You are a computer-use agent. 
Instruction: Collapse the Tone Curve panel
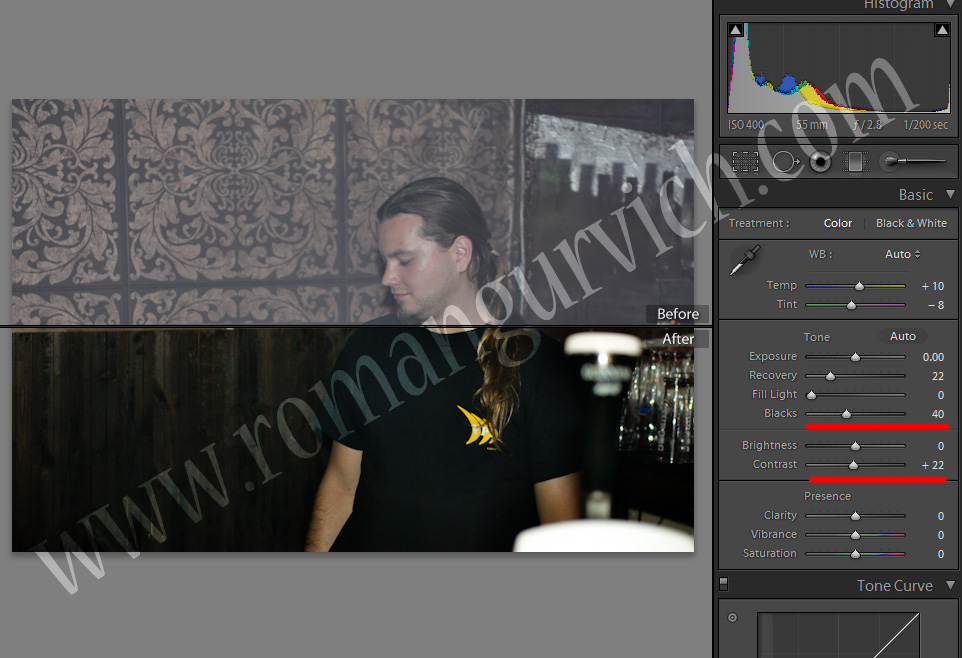[x=949, y=586]
